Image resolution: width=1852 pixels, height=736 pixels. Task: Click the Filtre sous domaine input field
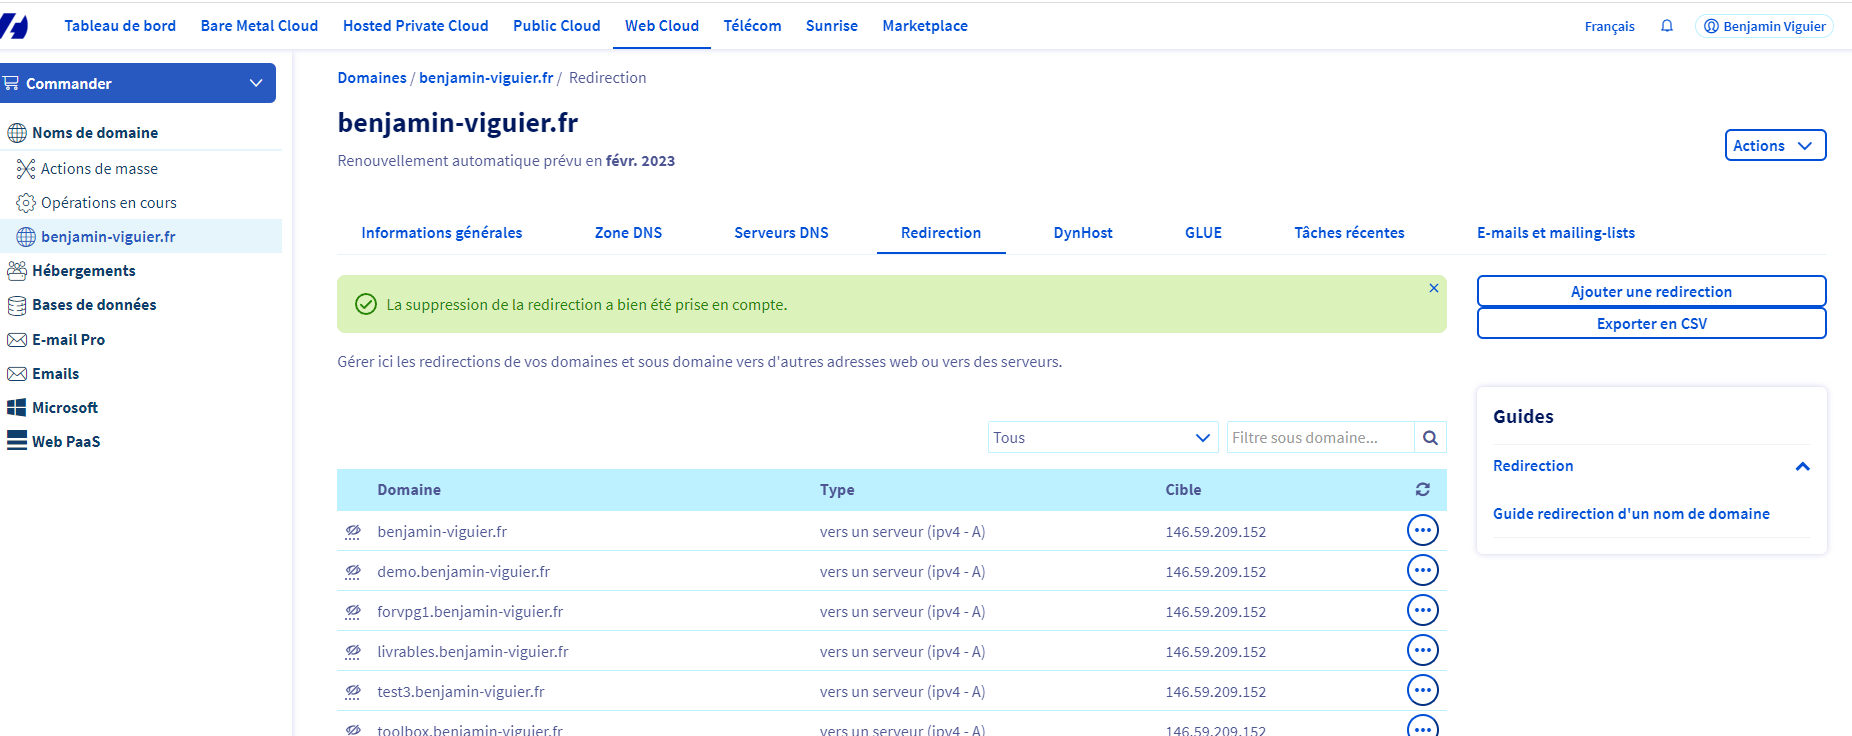click(1319, 438)
